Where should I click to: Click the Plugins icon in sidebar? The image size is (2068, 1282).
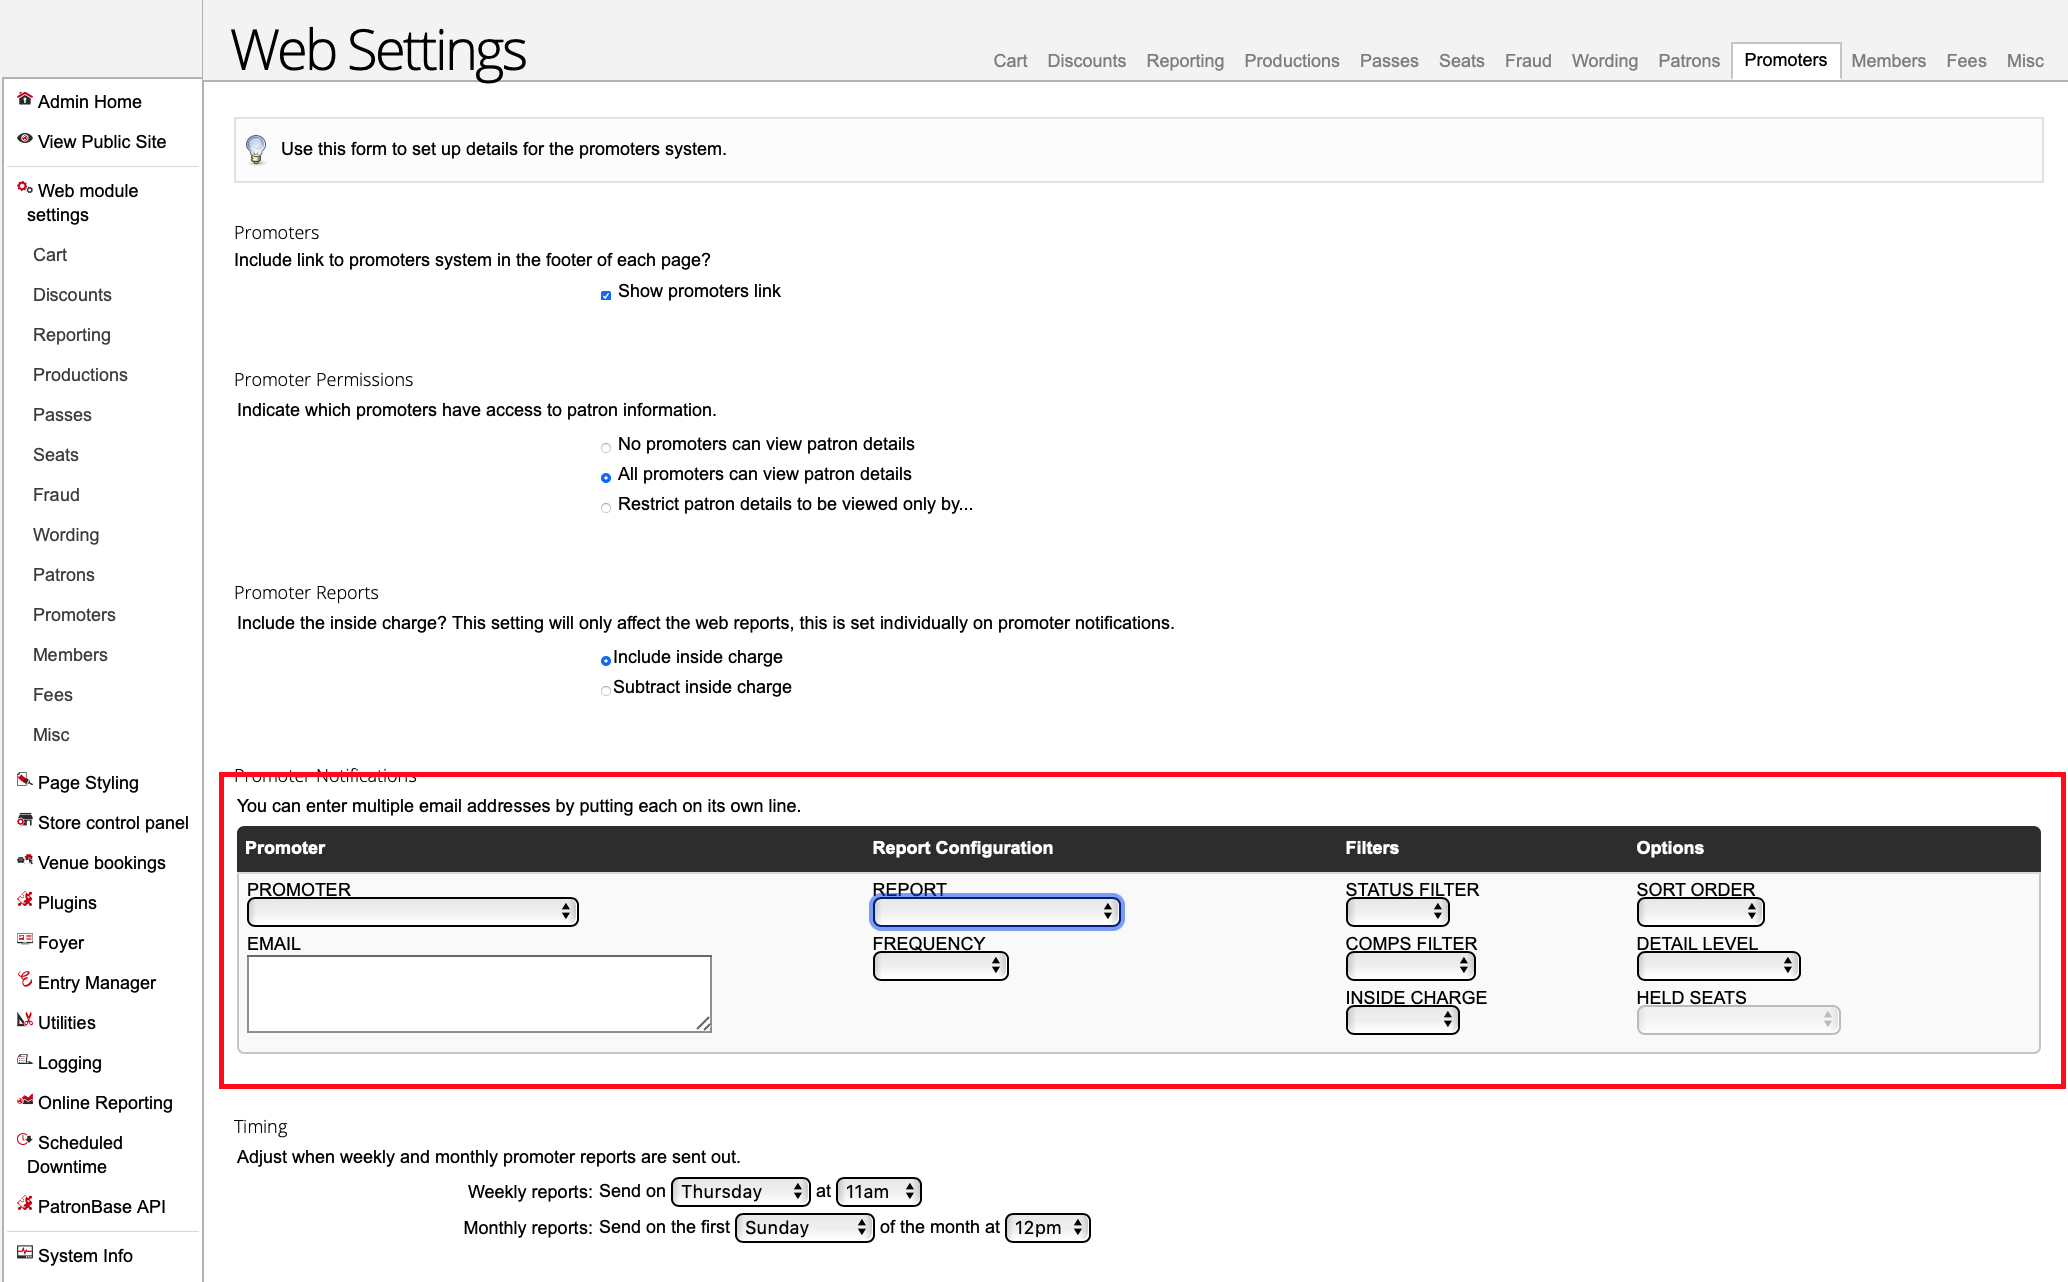24,900
